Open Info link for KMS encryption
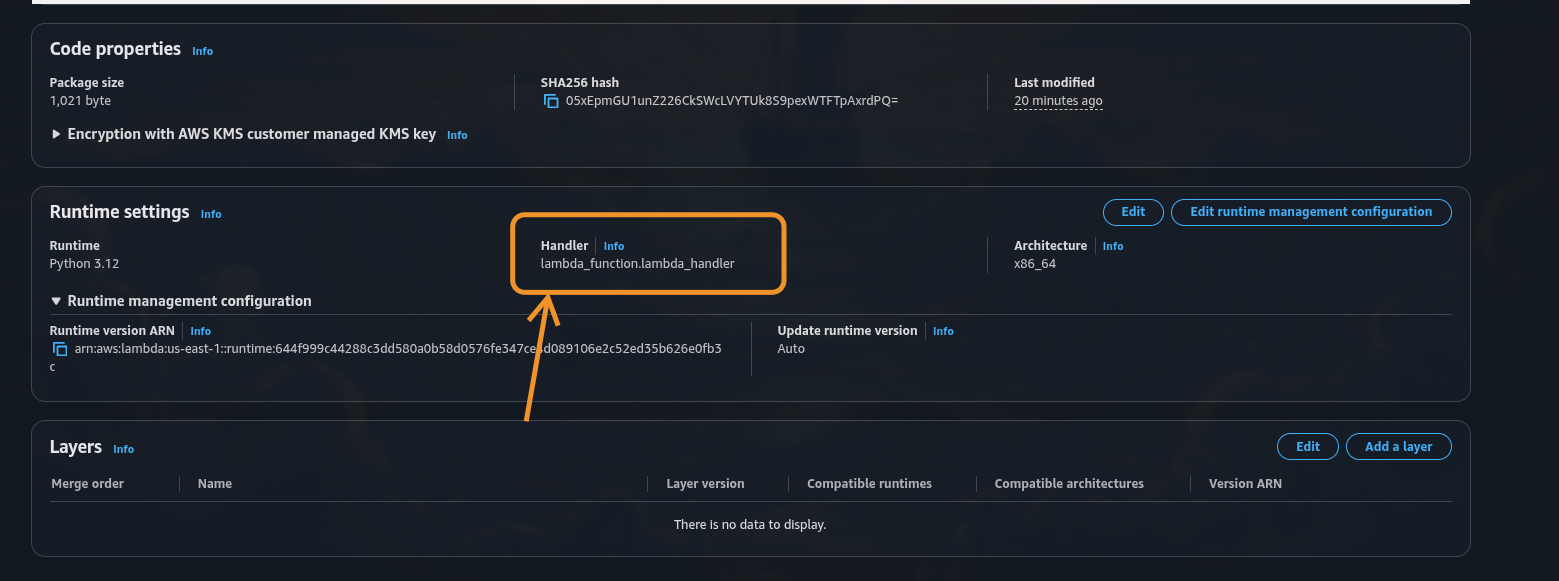1559x581 pixels. [457, 135]
